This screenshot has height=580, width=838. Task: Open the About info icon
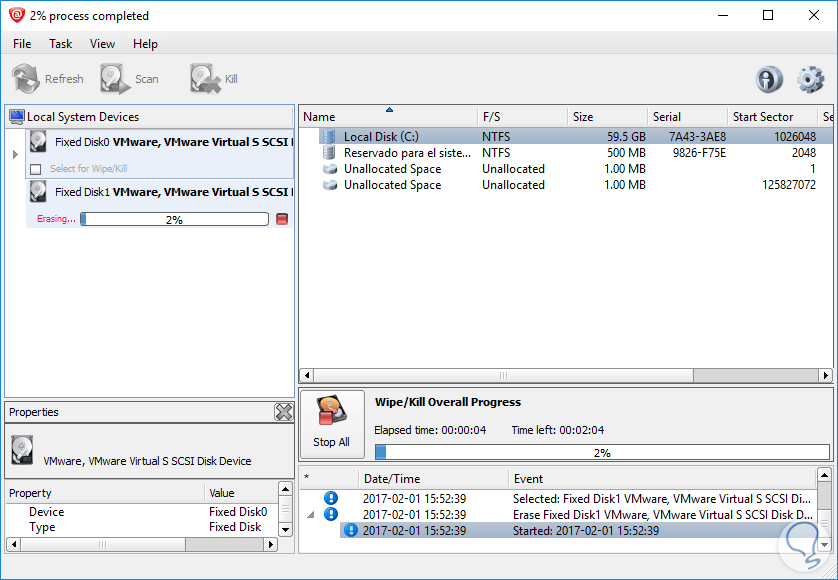[x=769, y=80]
